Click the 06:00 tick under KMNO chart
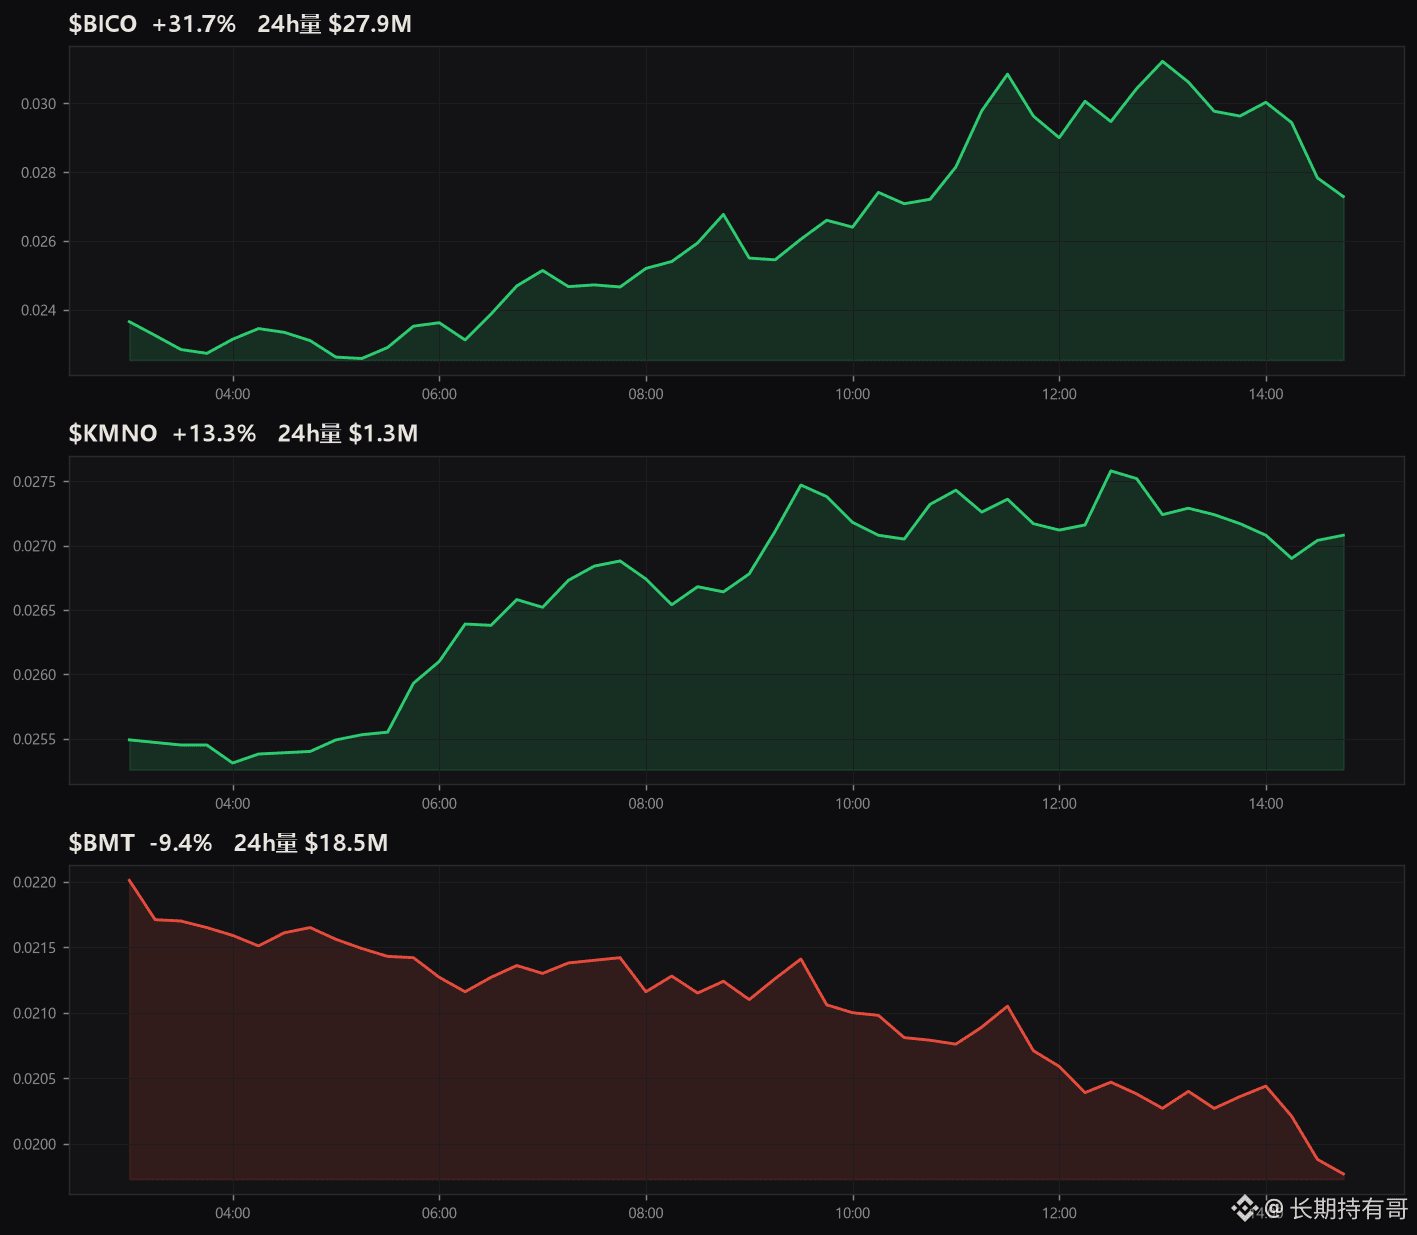Viewport: 1417px width, 1235px height. click(439, 804)
